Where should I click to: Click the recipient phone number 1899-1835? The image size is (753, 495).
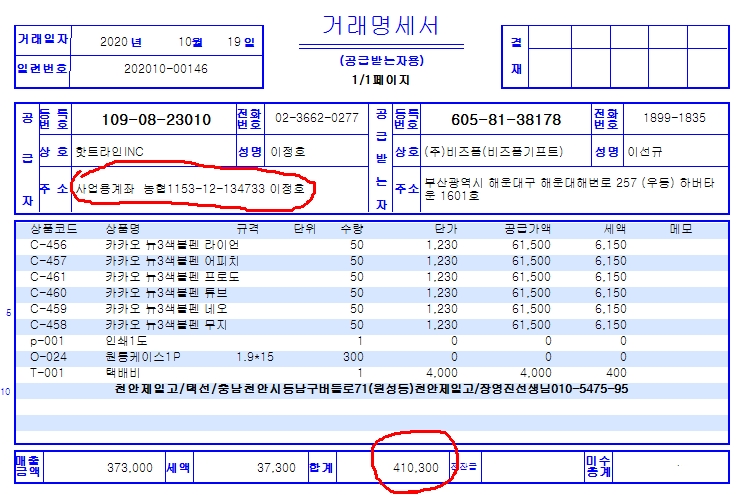coord(671,118)
